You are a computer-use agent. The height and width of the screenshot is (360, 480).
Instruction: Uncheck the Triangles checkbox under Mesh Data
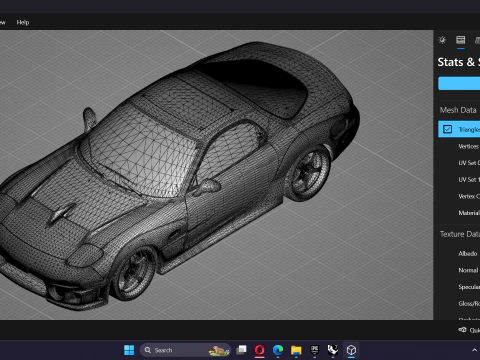tap(447, 129)
